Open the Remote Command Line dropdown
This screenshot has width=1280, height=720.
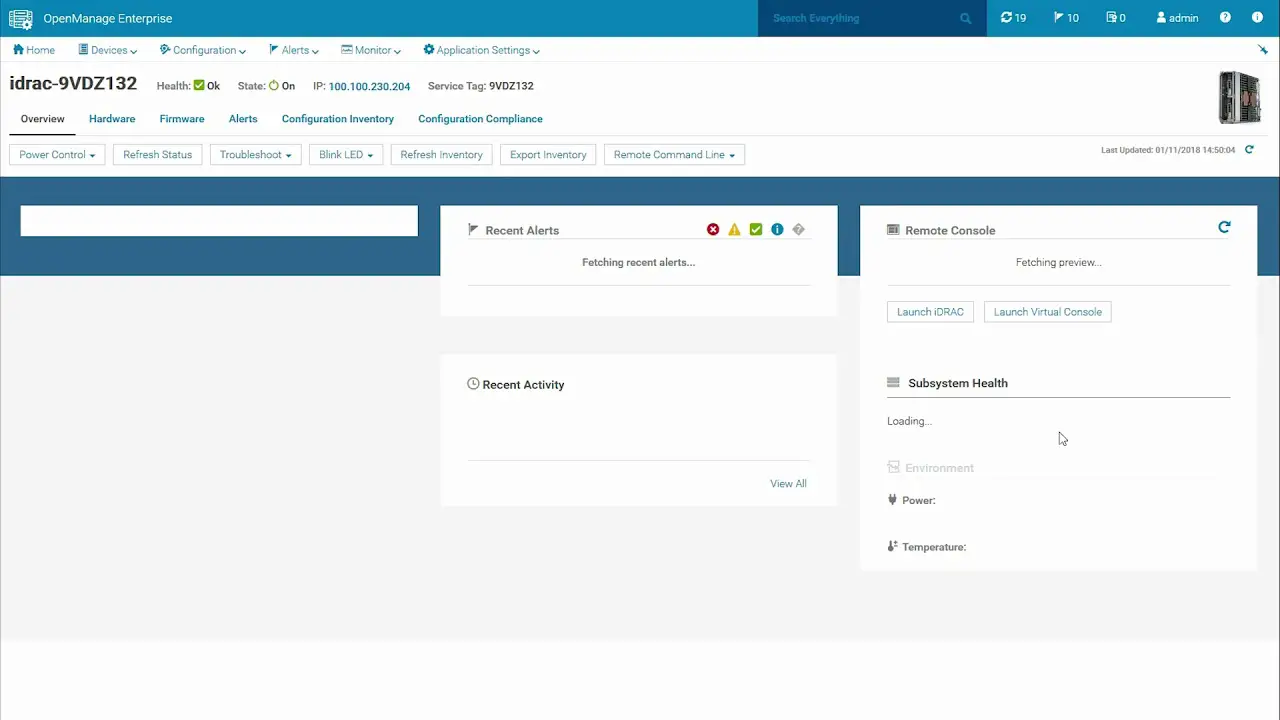pos(673,154)
